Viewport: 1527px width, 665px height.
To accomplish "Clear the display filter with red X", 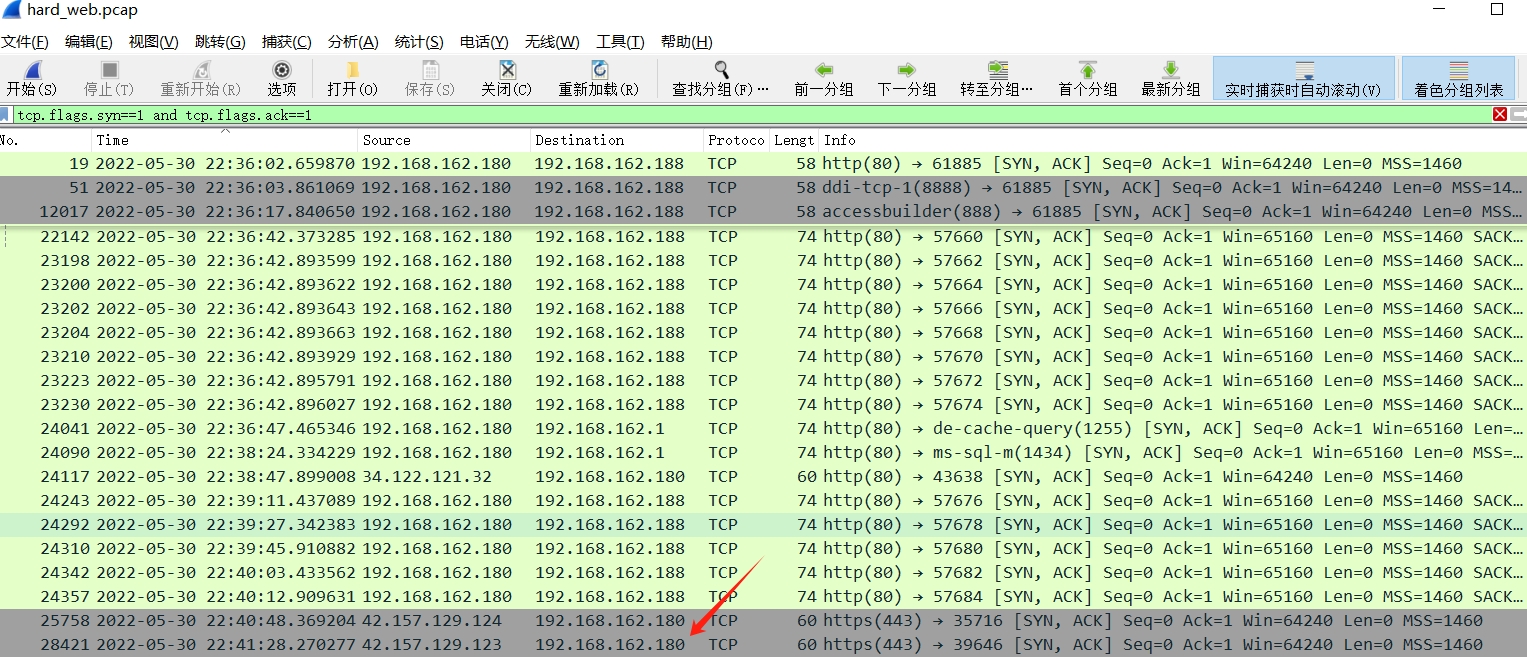I will point(1500,115).
